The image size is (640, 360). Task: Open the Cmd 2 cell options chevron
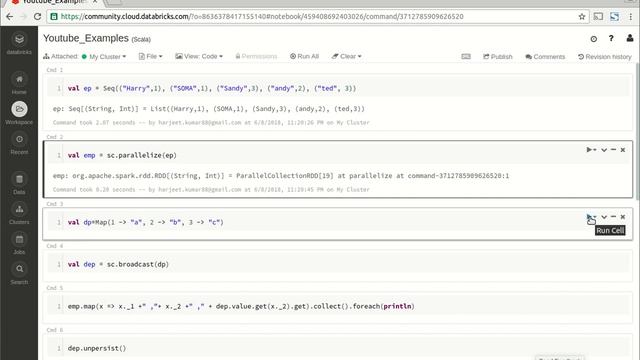[604, 150]
